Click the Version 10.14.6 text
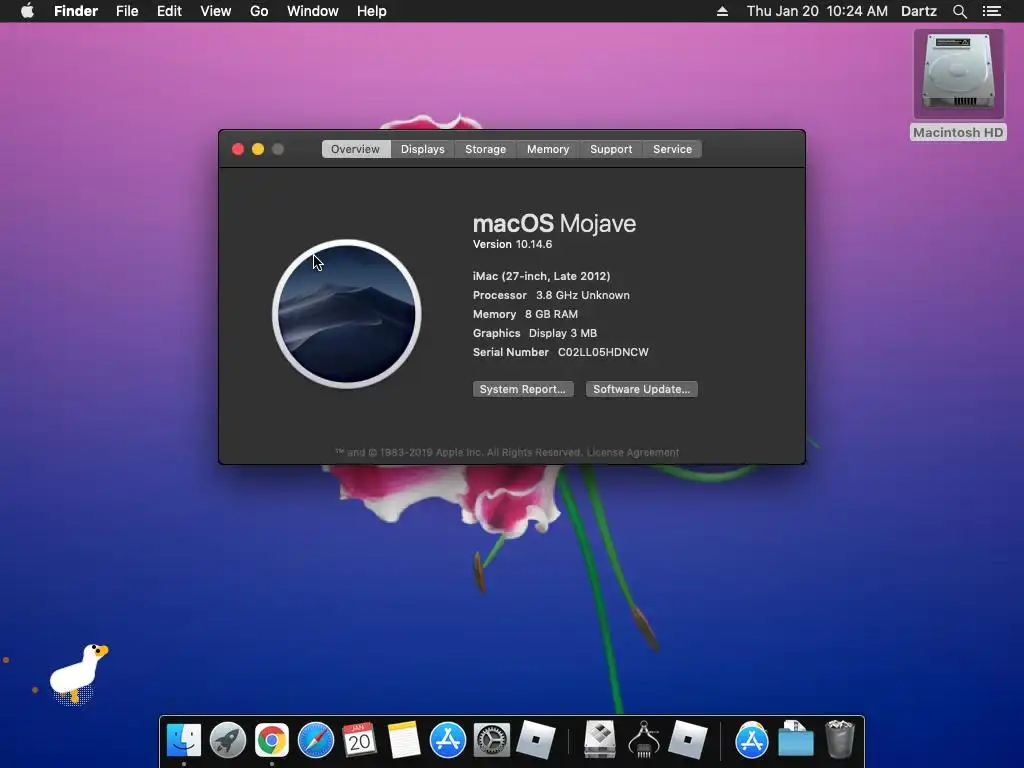The image size is (1024, 768). click(x=513, y=244)
